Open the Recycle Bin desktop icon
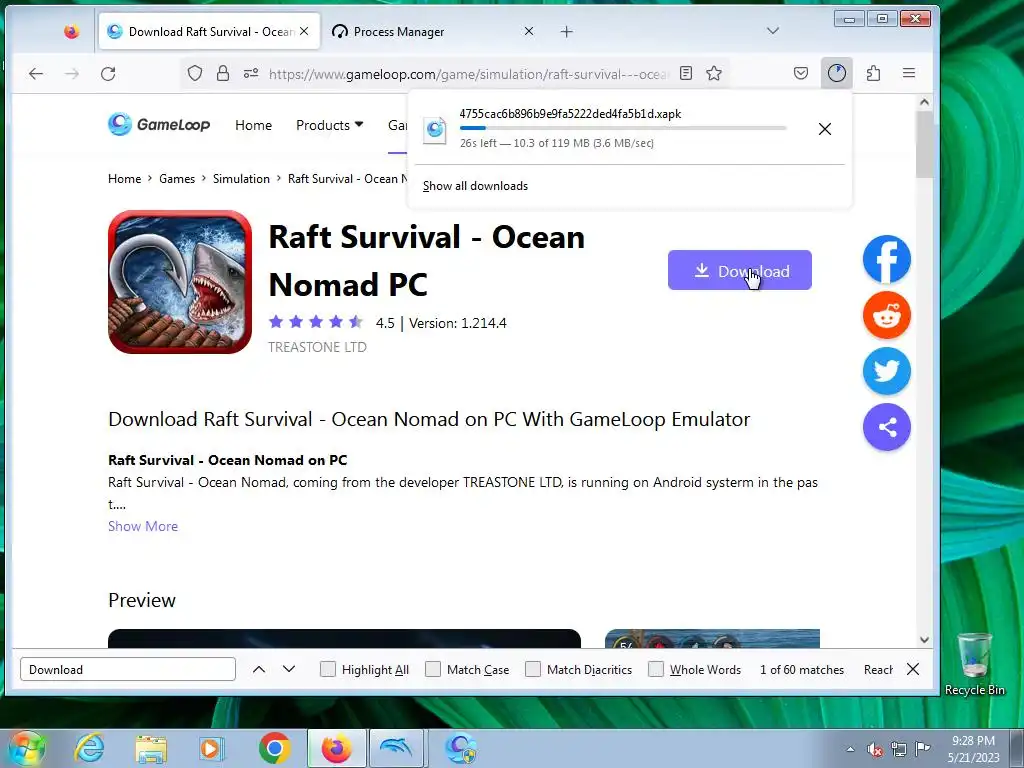The height and width of the screenshot is (768, 1024). coord(974,664)
